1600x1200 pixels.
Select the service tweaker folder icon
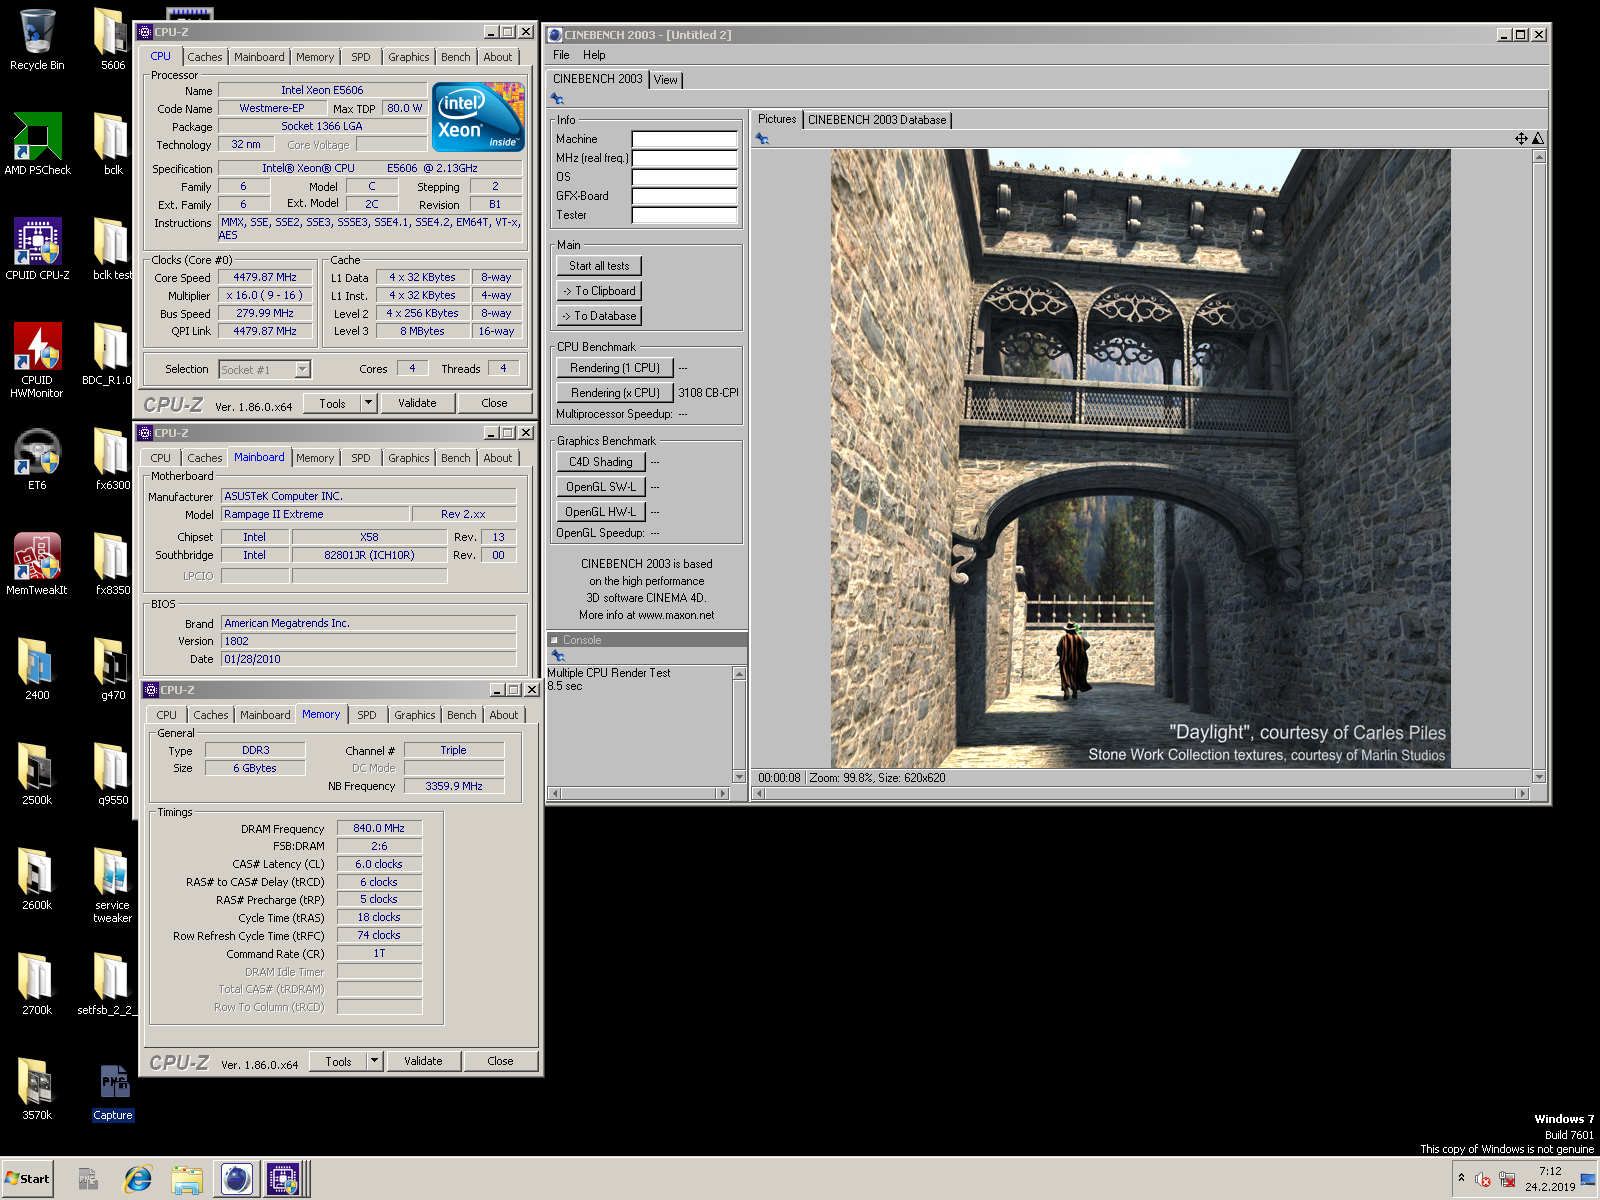click(113, 886)
